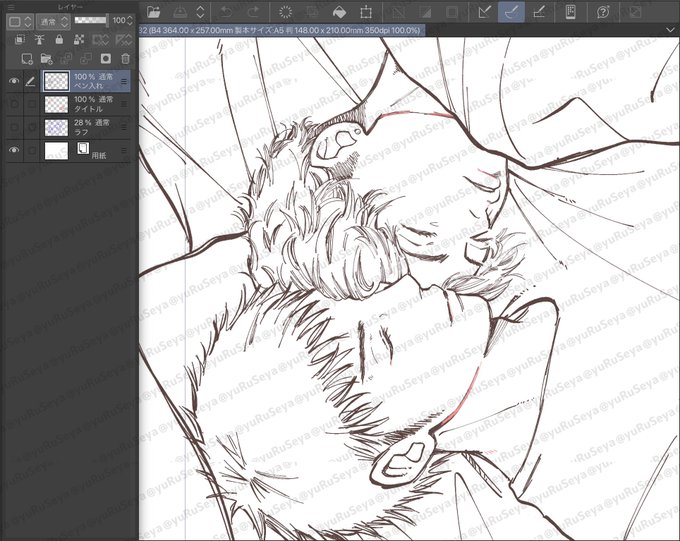
Task: Set as reference layer lighthouse icon
Action: click(39, 40)
